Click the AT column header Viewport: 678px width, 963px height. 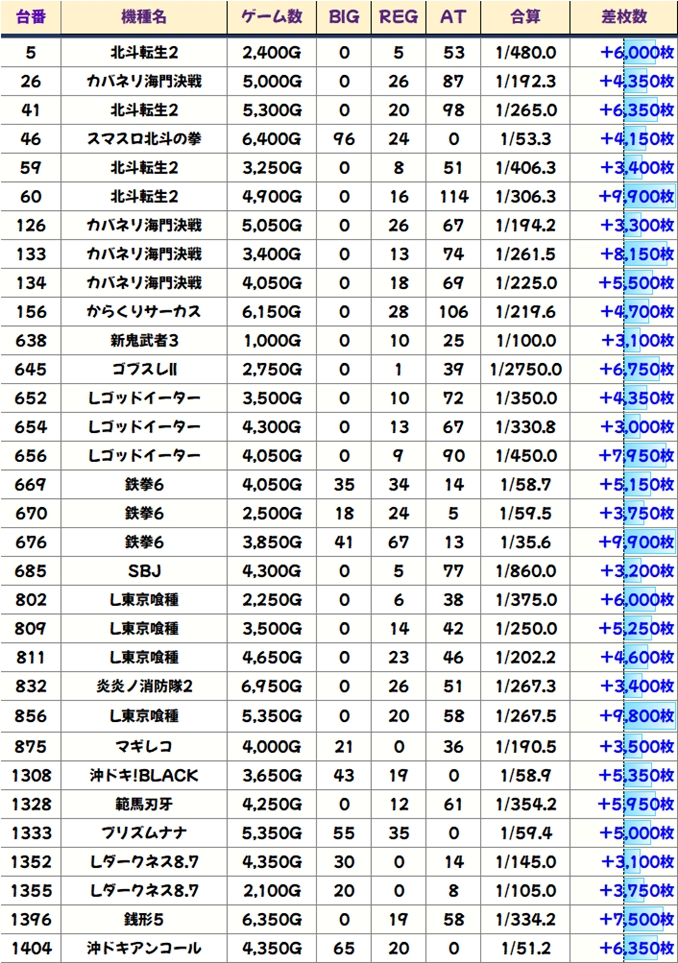453,17
